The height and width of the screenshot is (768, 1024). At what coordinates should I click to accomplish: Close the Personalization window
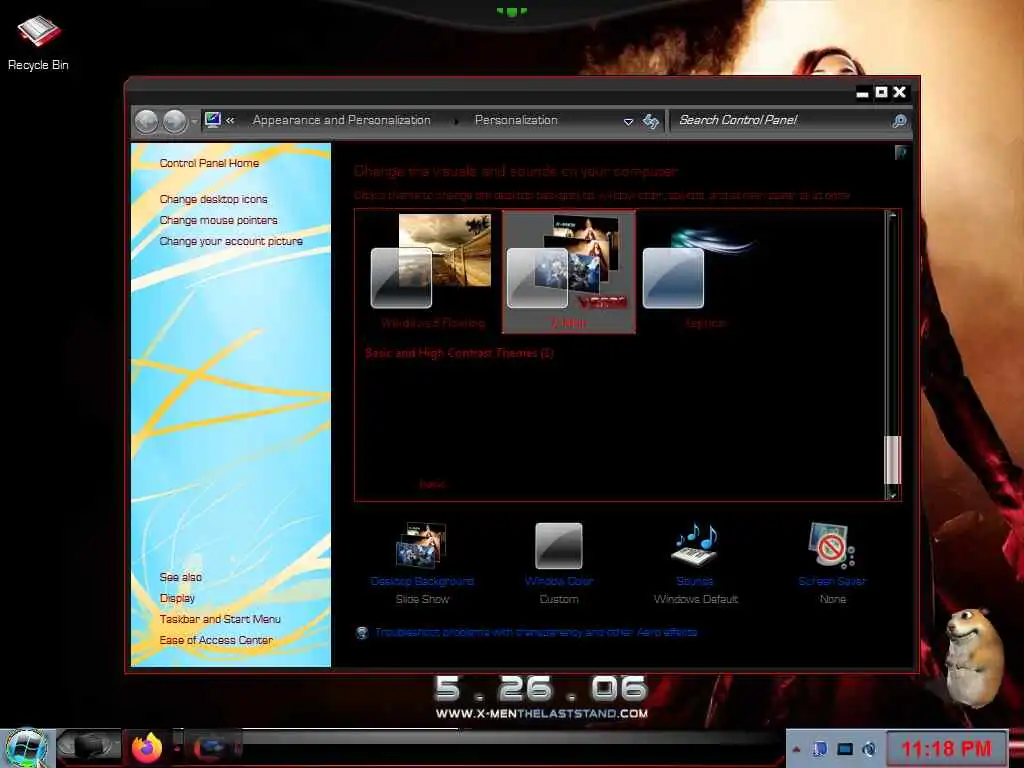point(900,93)
